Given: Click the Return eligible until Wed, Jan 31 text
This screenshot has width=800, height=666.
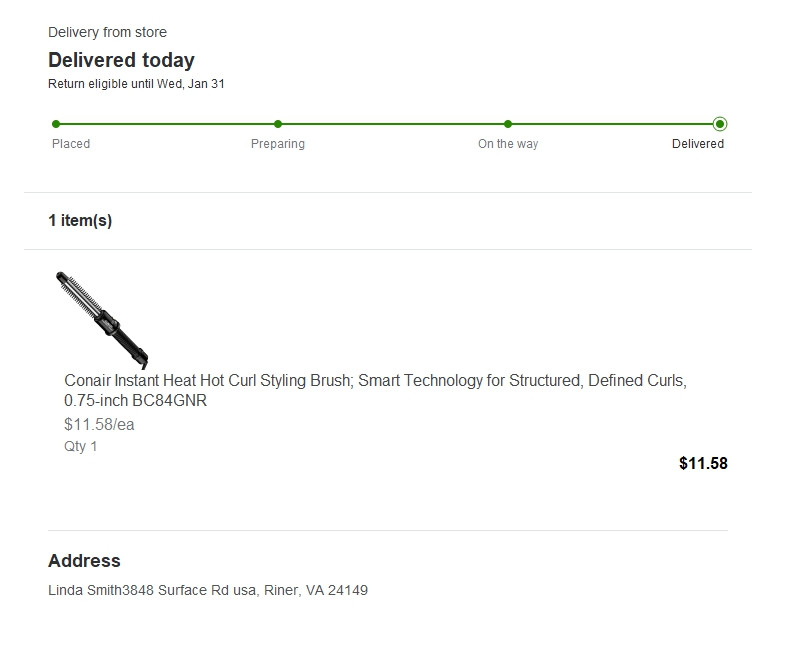Looking at the screenshot, I should point(136,84).
